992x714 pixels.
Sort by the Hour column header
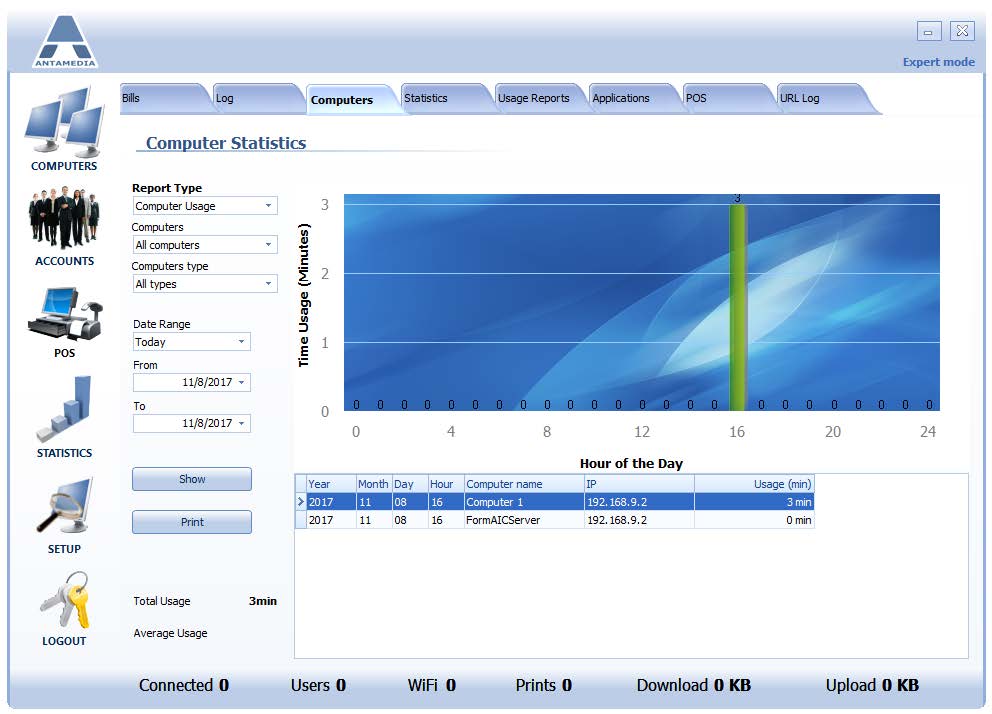pyautogui.click(x=446, y=484)
